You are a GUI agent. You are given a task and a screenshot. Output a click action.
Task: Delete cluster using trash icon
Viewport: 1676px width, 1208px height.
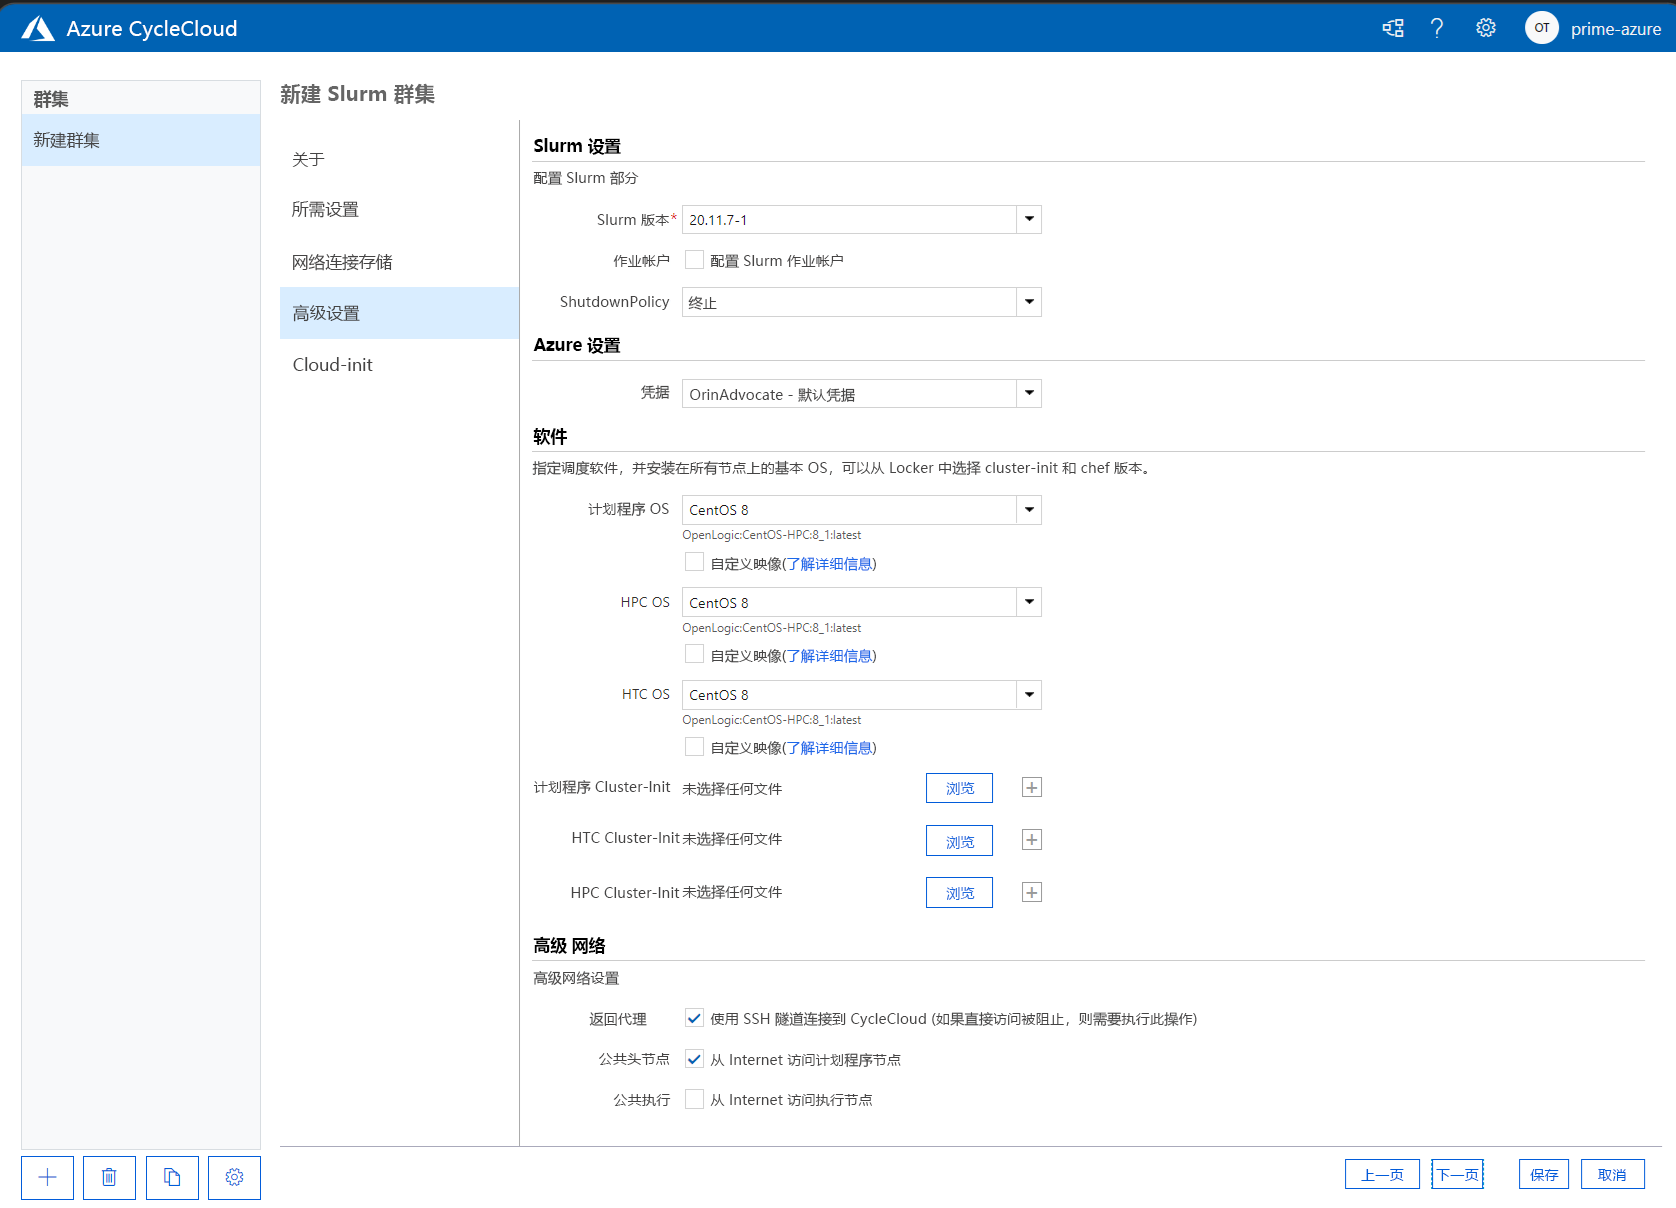[109, 1177]
